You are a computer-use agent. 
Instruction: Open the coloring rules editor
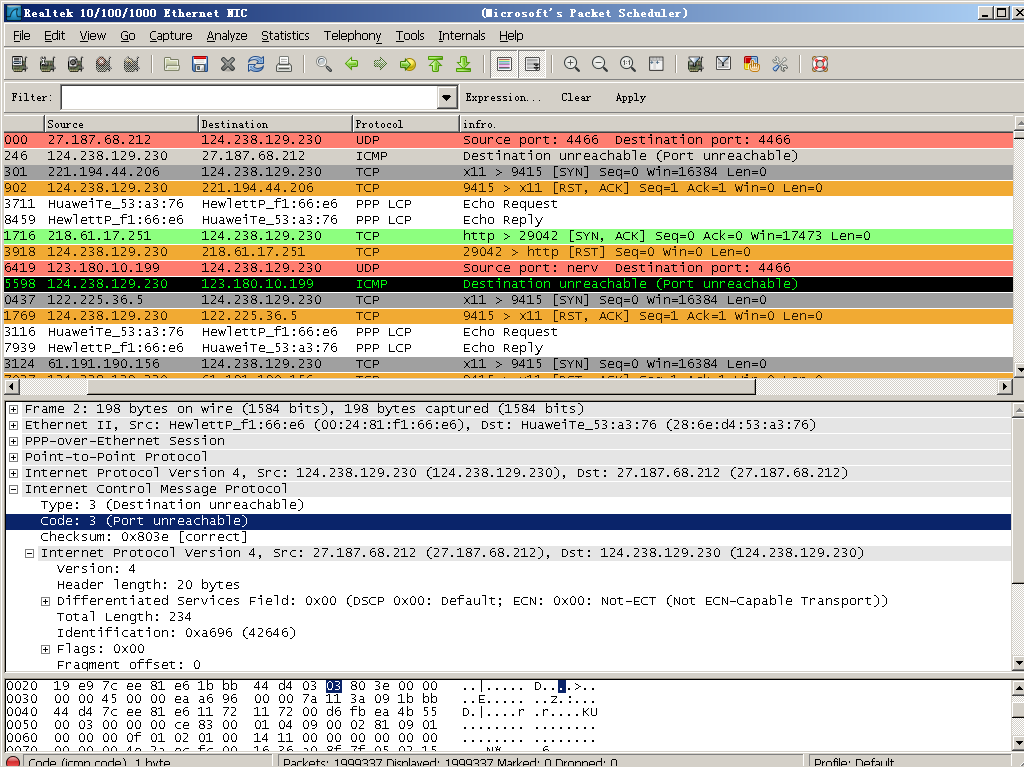click(x=752, y=64)
